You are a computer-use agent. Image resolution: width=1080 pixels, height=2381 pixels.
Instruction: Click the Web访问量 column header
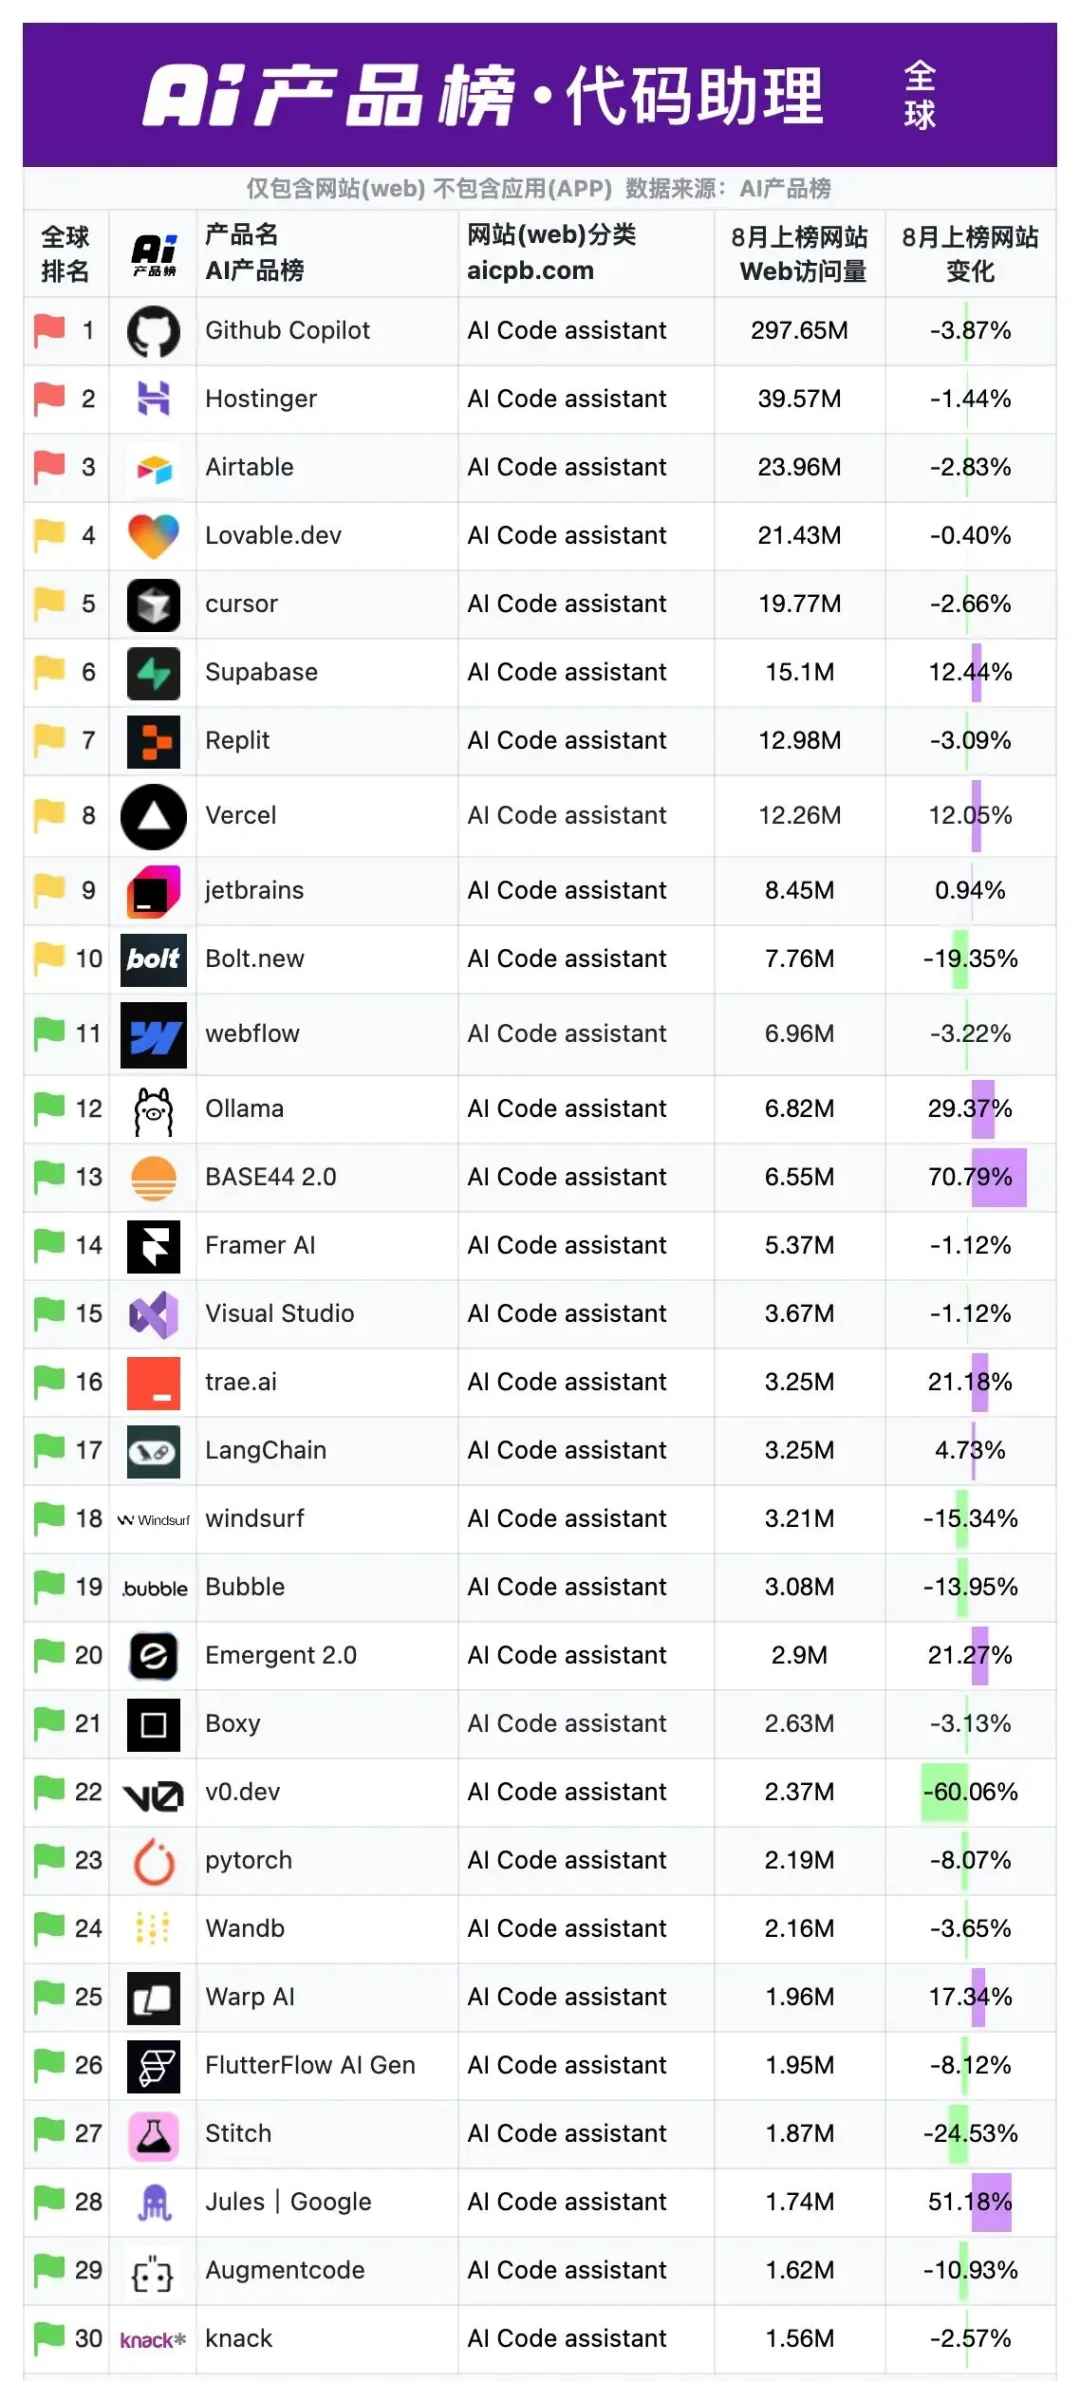(802, 271)
